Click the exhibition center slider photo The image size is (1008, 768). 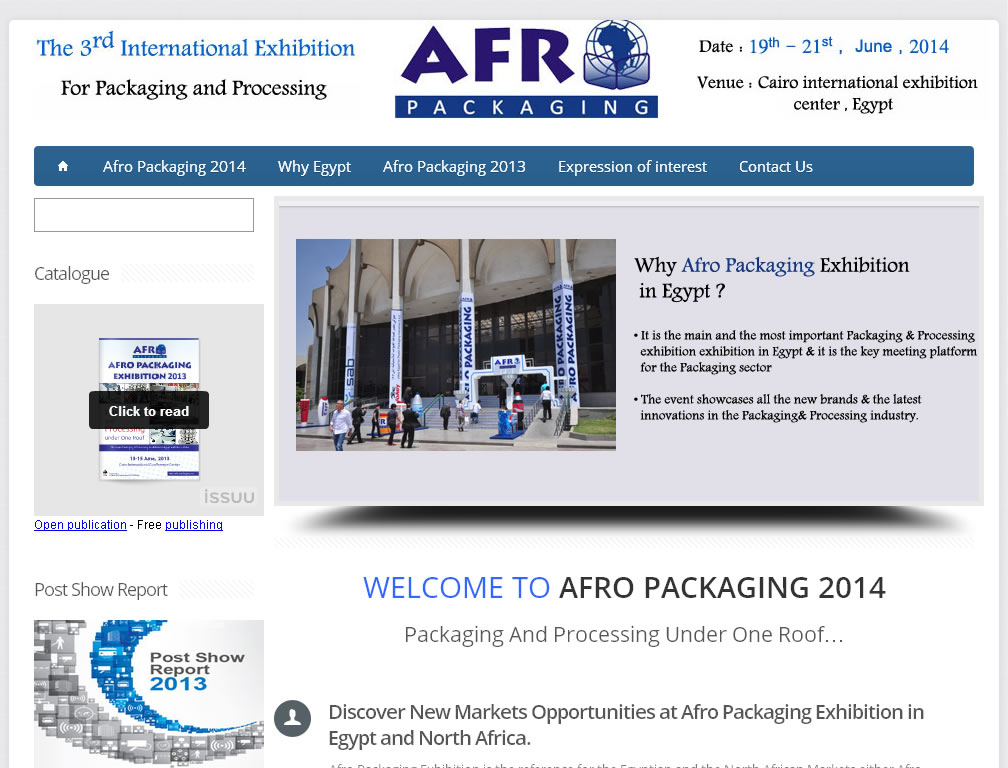click(456, 344)
